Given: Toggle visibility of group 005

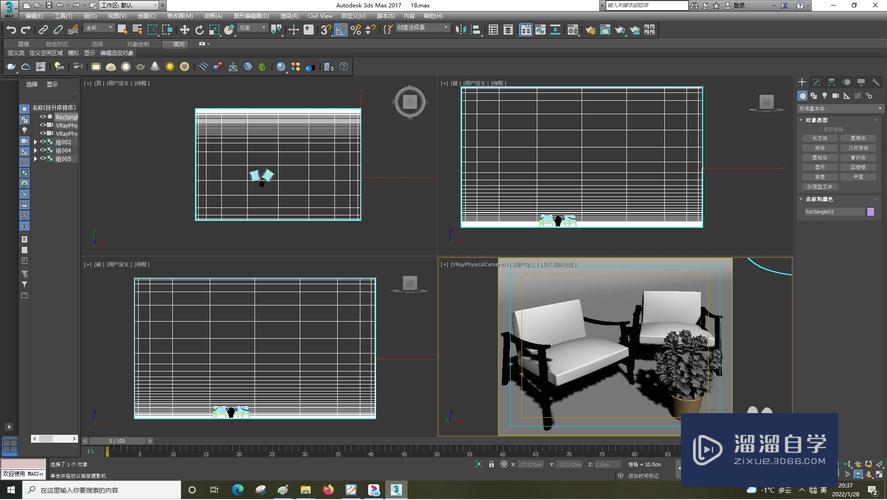Looking at the screenshot, I should pos(42,158).
